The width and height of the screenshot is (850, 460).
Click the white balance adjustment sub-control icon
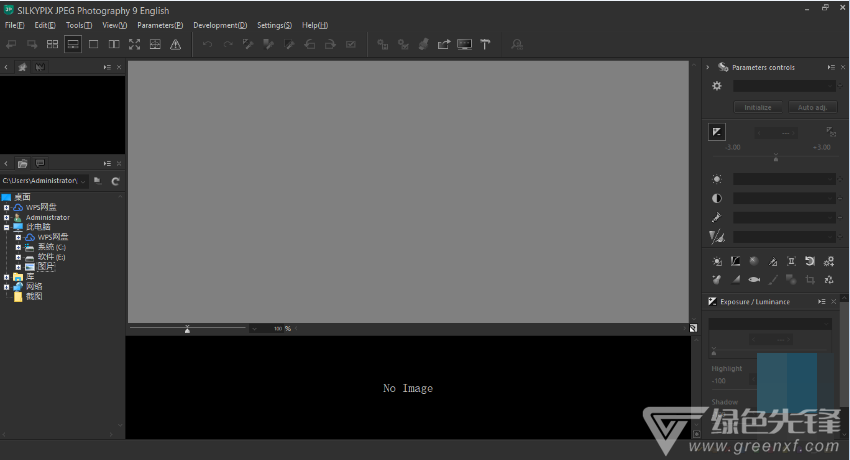click(717, 262)
